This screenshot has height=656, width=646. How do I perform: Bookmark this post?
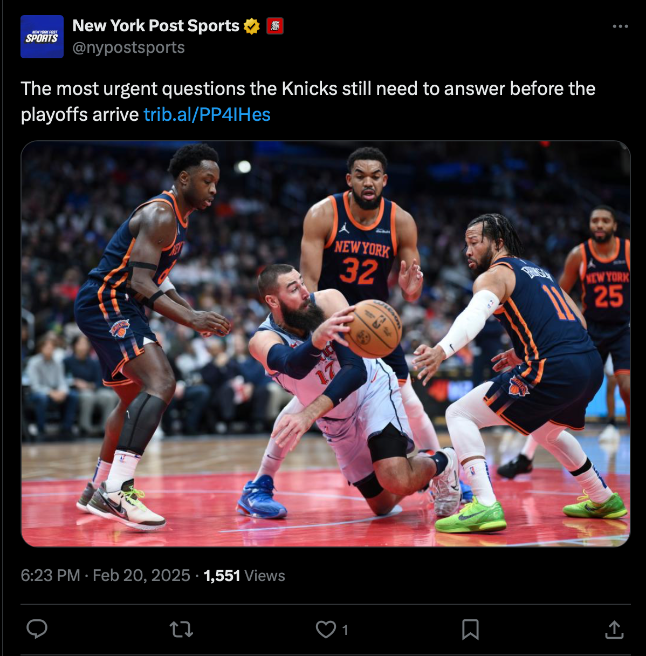coord(470,629)
